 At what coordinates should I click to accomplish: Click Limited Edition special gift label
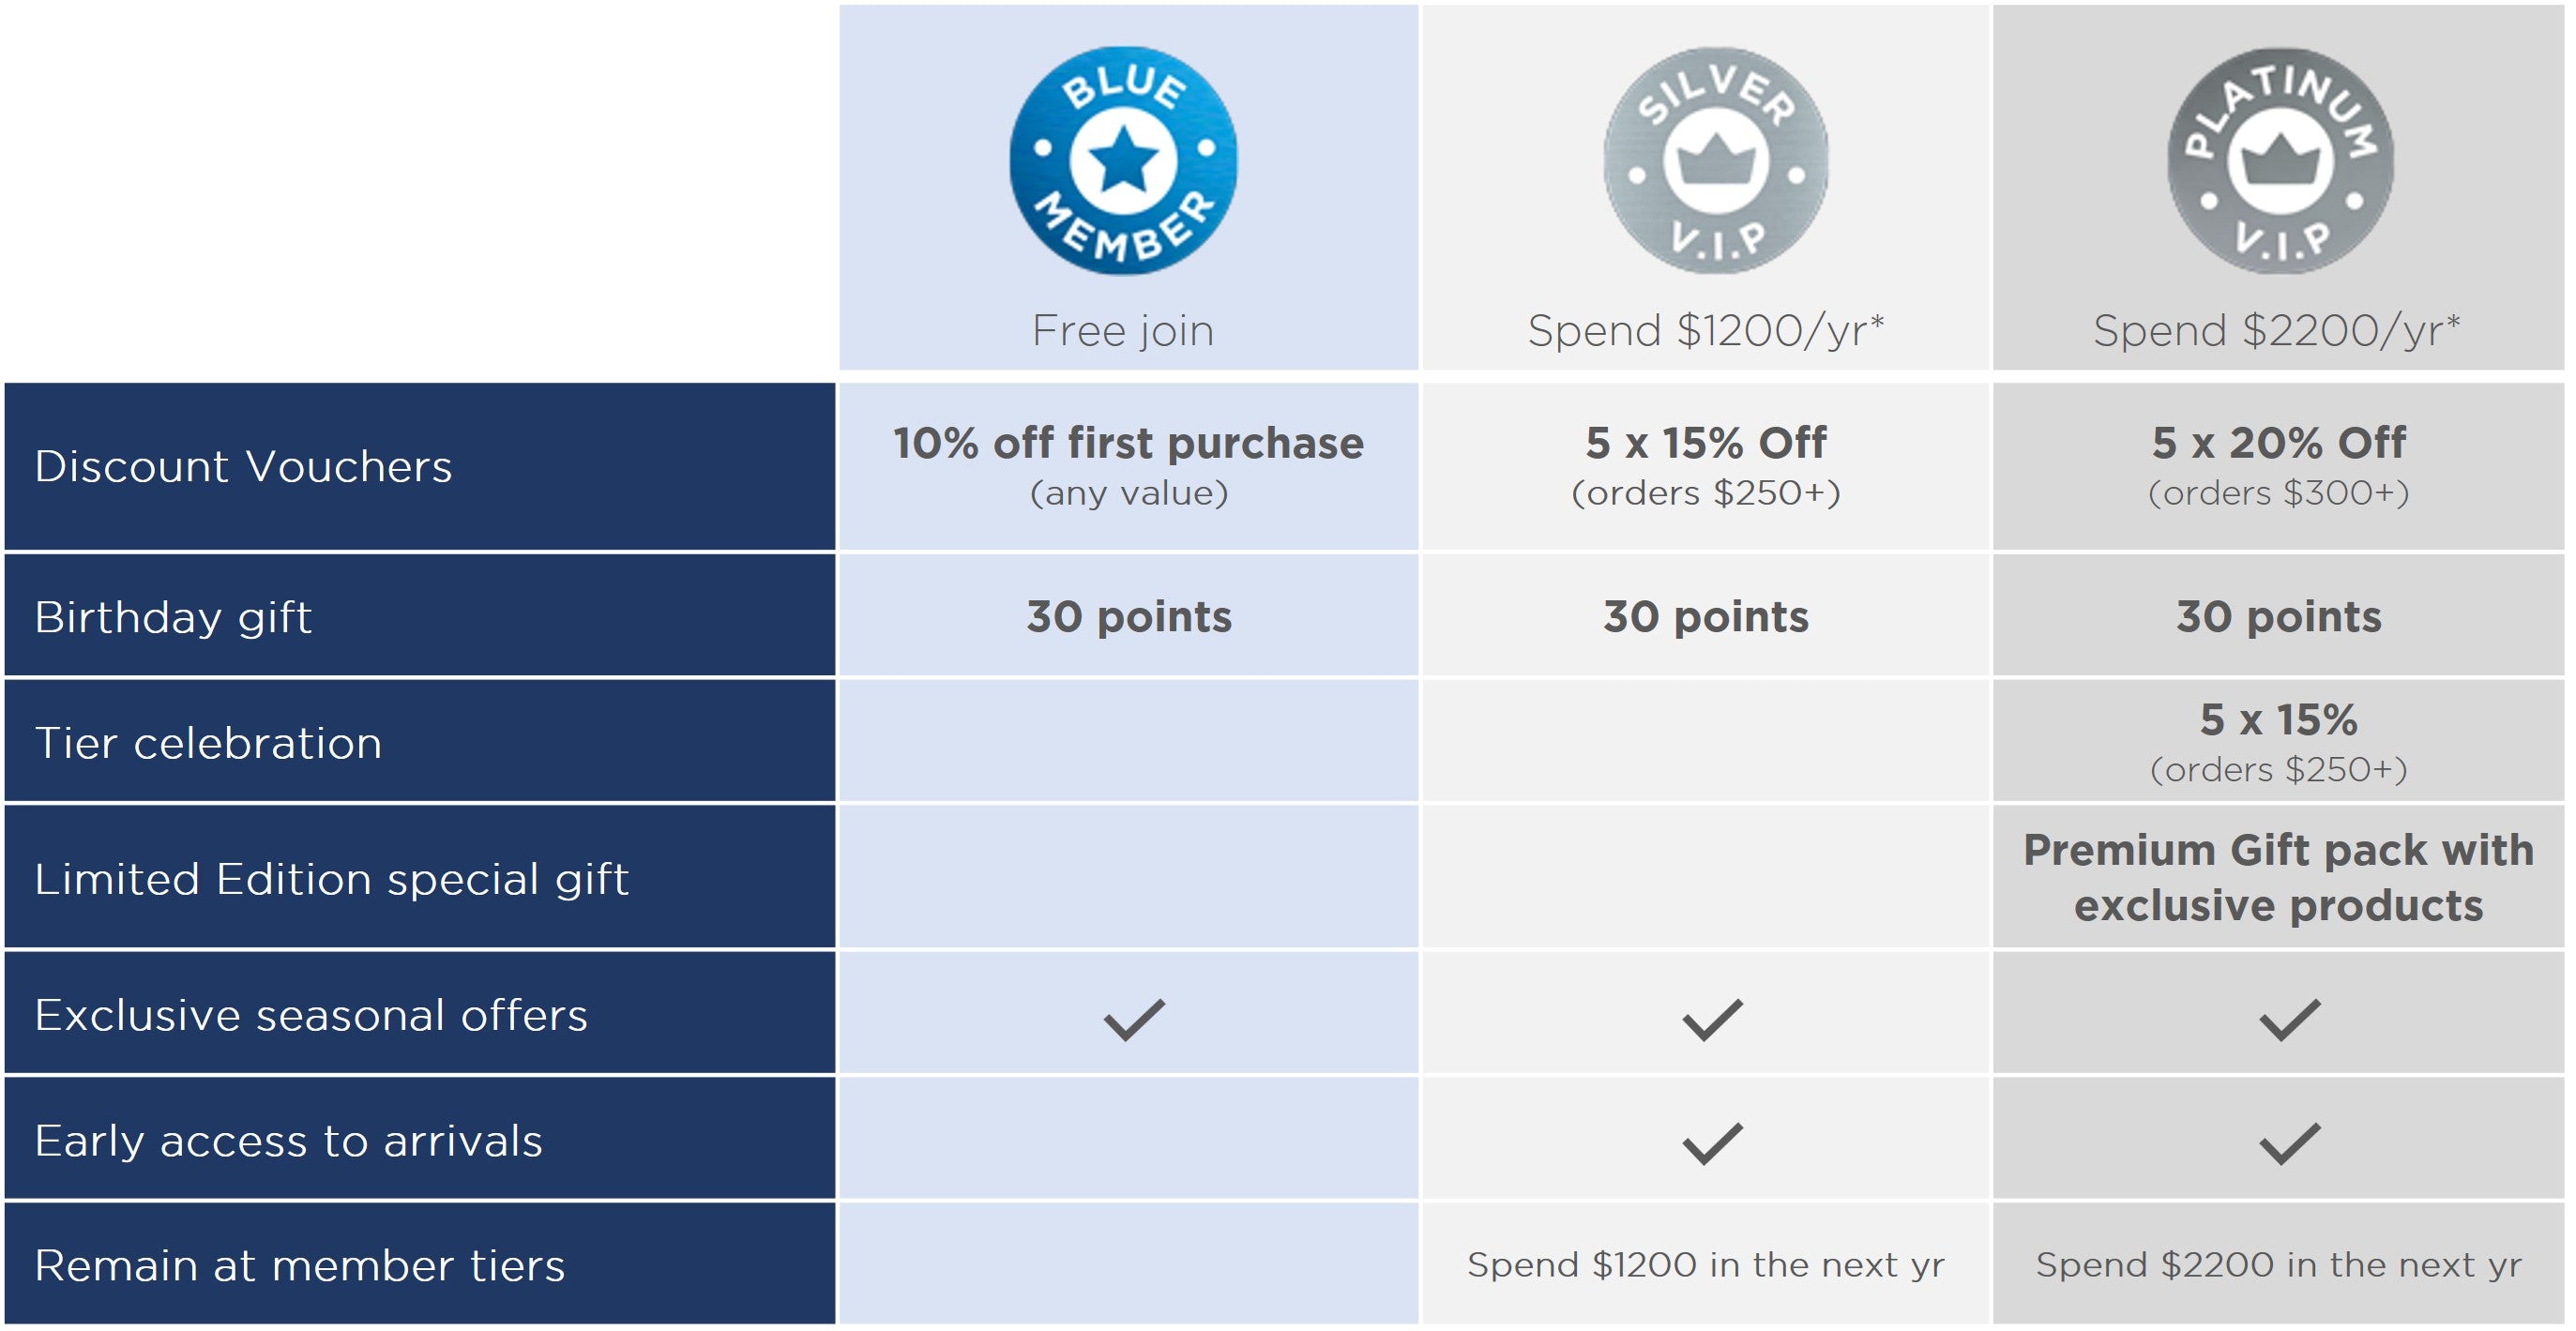click(x=331, y=879)
